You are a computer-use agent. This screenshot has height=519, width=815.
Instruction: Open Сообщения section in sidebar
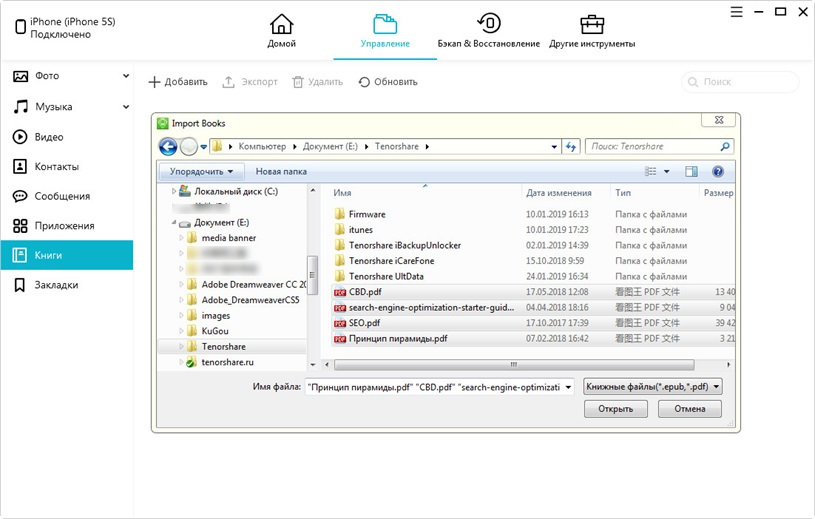[62, 196]
